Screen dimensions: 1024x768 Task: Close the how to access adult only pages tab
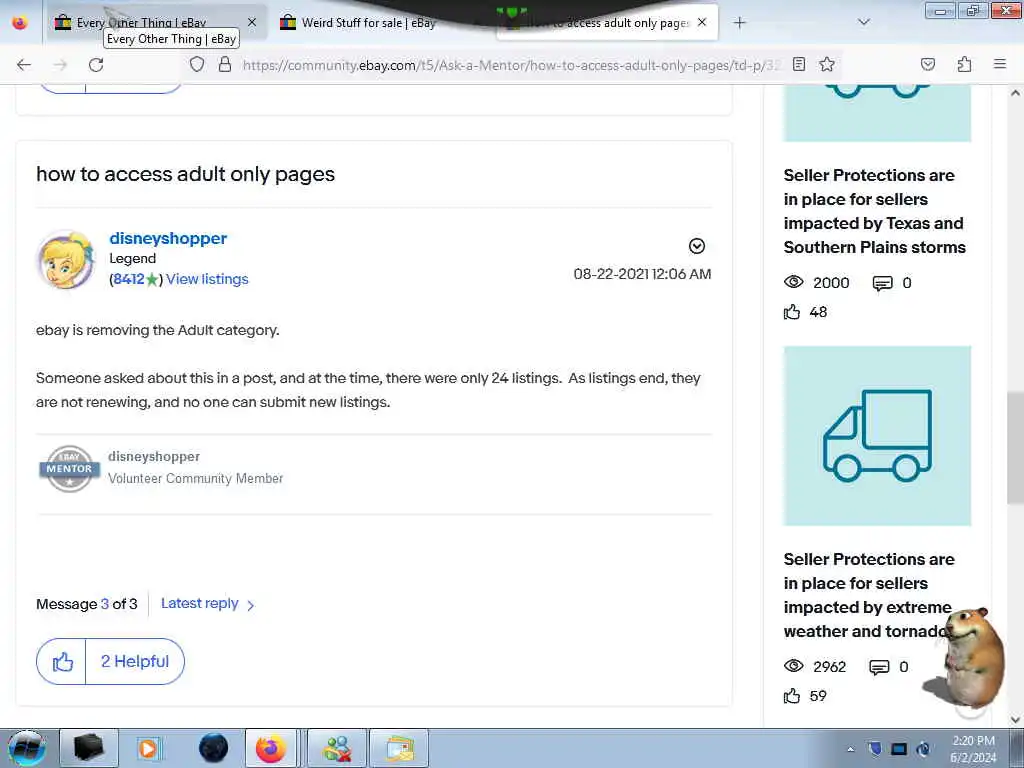click(702, 23)
